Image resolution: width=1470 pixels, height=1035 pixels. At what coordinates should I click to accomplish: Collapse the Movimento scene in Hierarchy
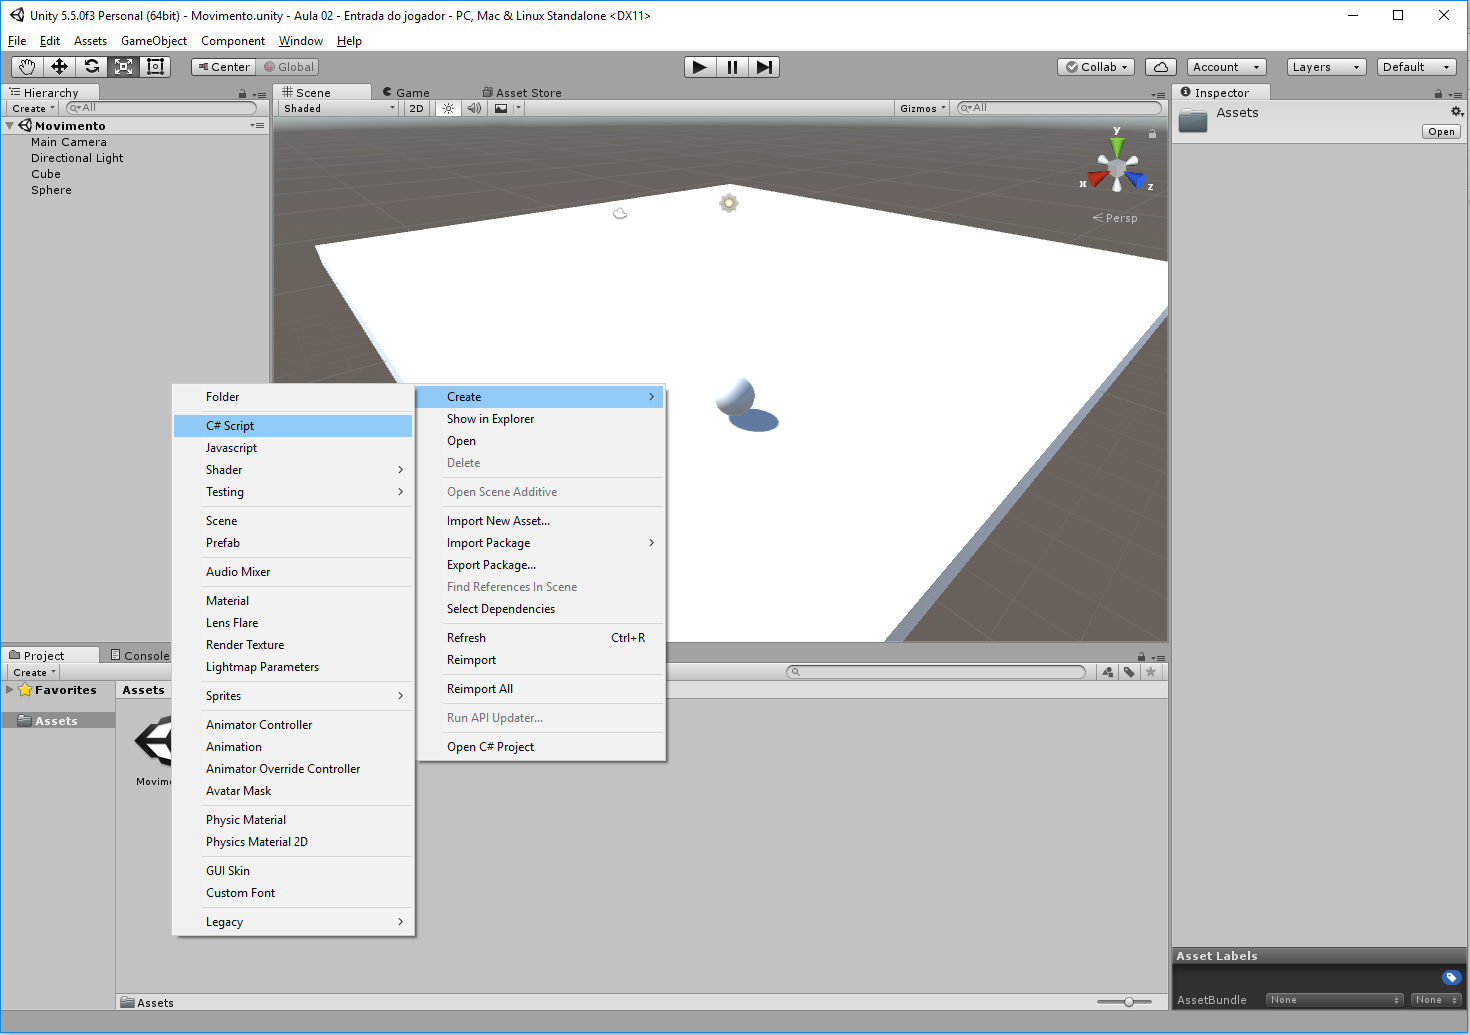(x=10, y=126)
